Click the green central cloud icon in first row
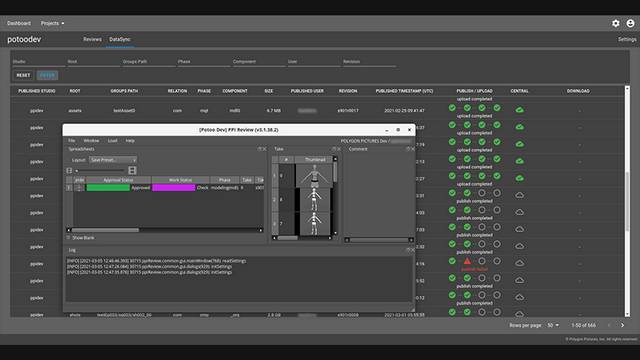 [519, 110]
